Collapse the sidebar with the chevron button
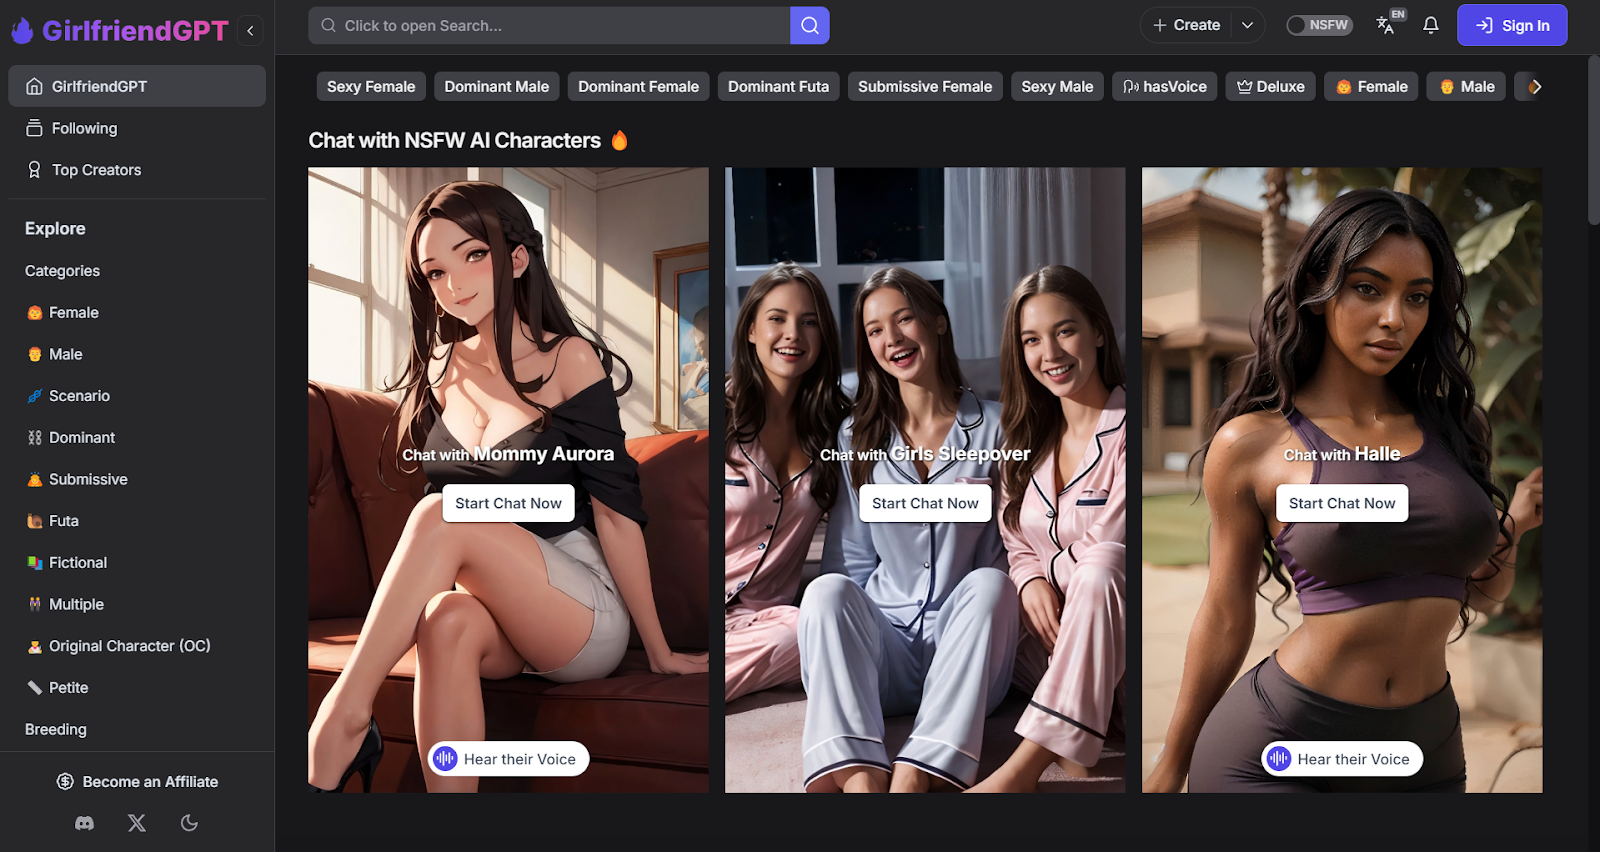 click(250, 30)
